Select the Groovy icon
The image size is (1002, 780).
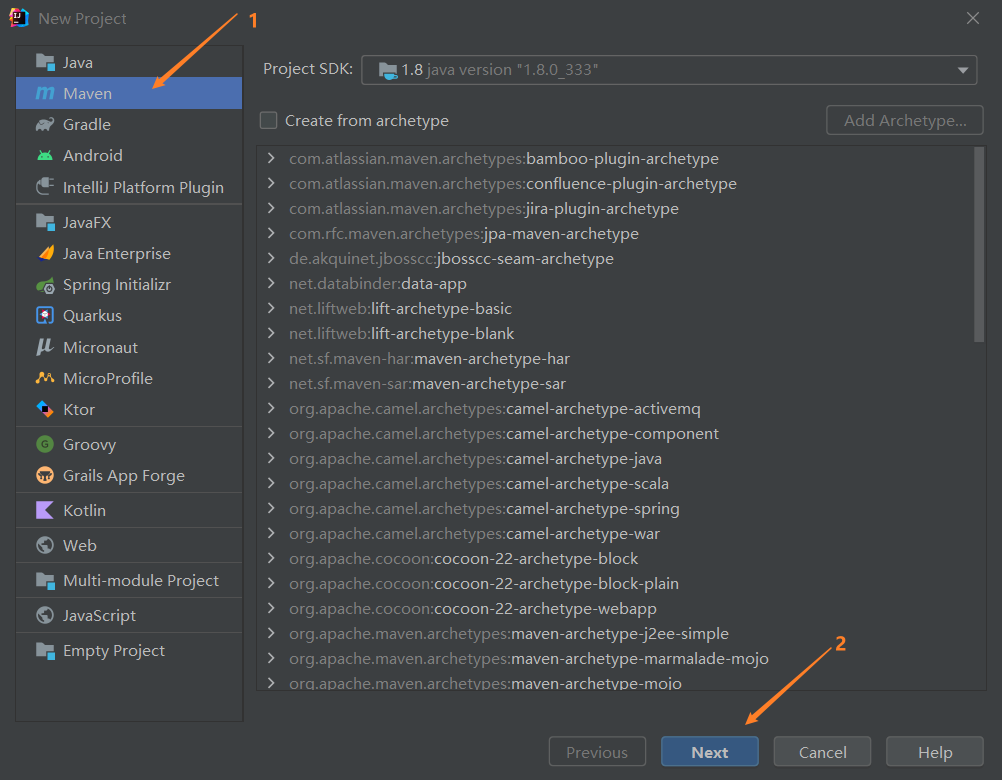click(x=45, y=444)
